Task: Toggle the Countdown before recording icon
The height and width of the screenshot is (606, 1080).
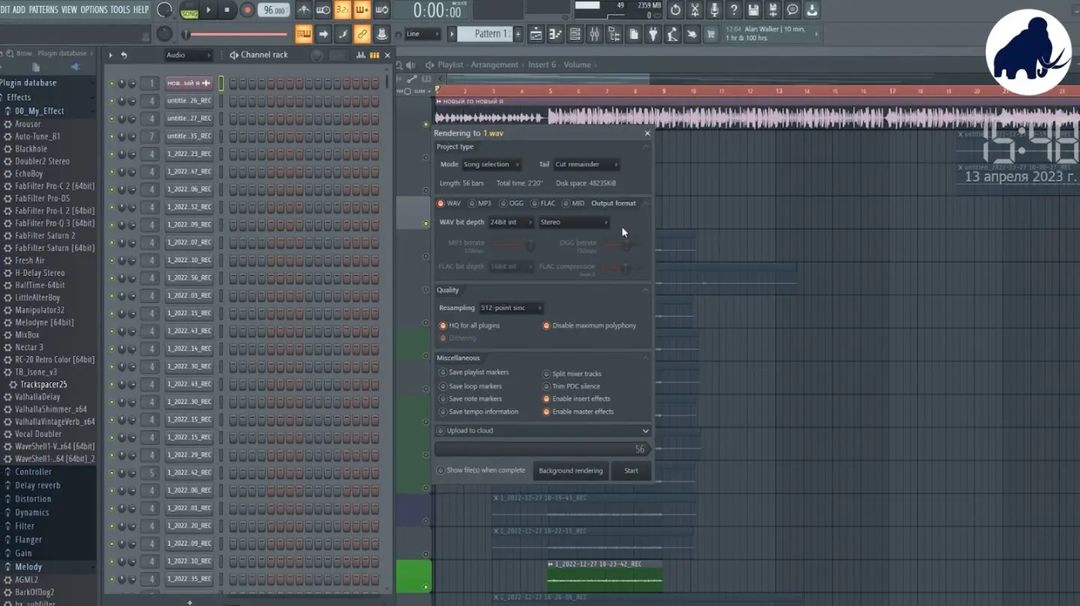Action: click(x=342, y=10)
